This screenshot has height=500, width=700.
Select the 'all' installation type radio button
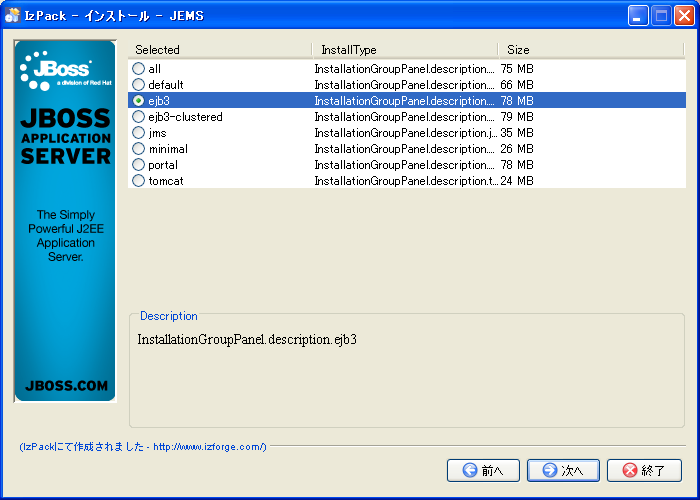(138, 69)
